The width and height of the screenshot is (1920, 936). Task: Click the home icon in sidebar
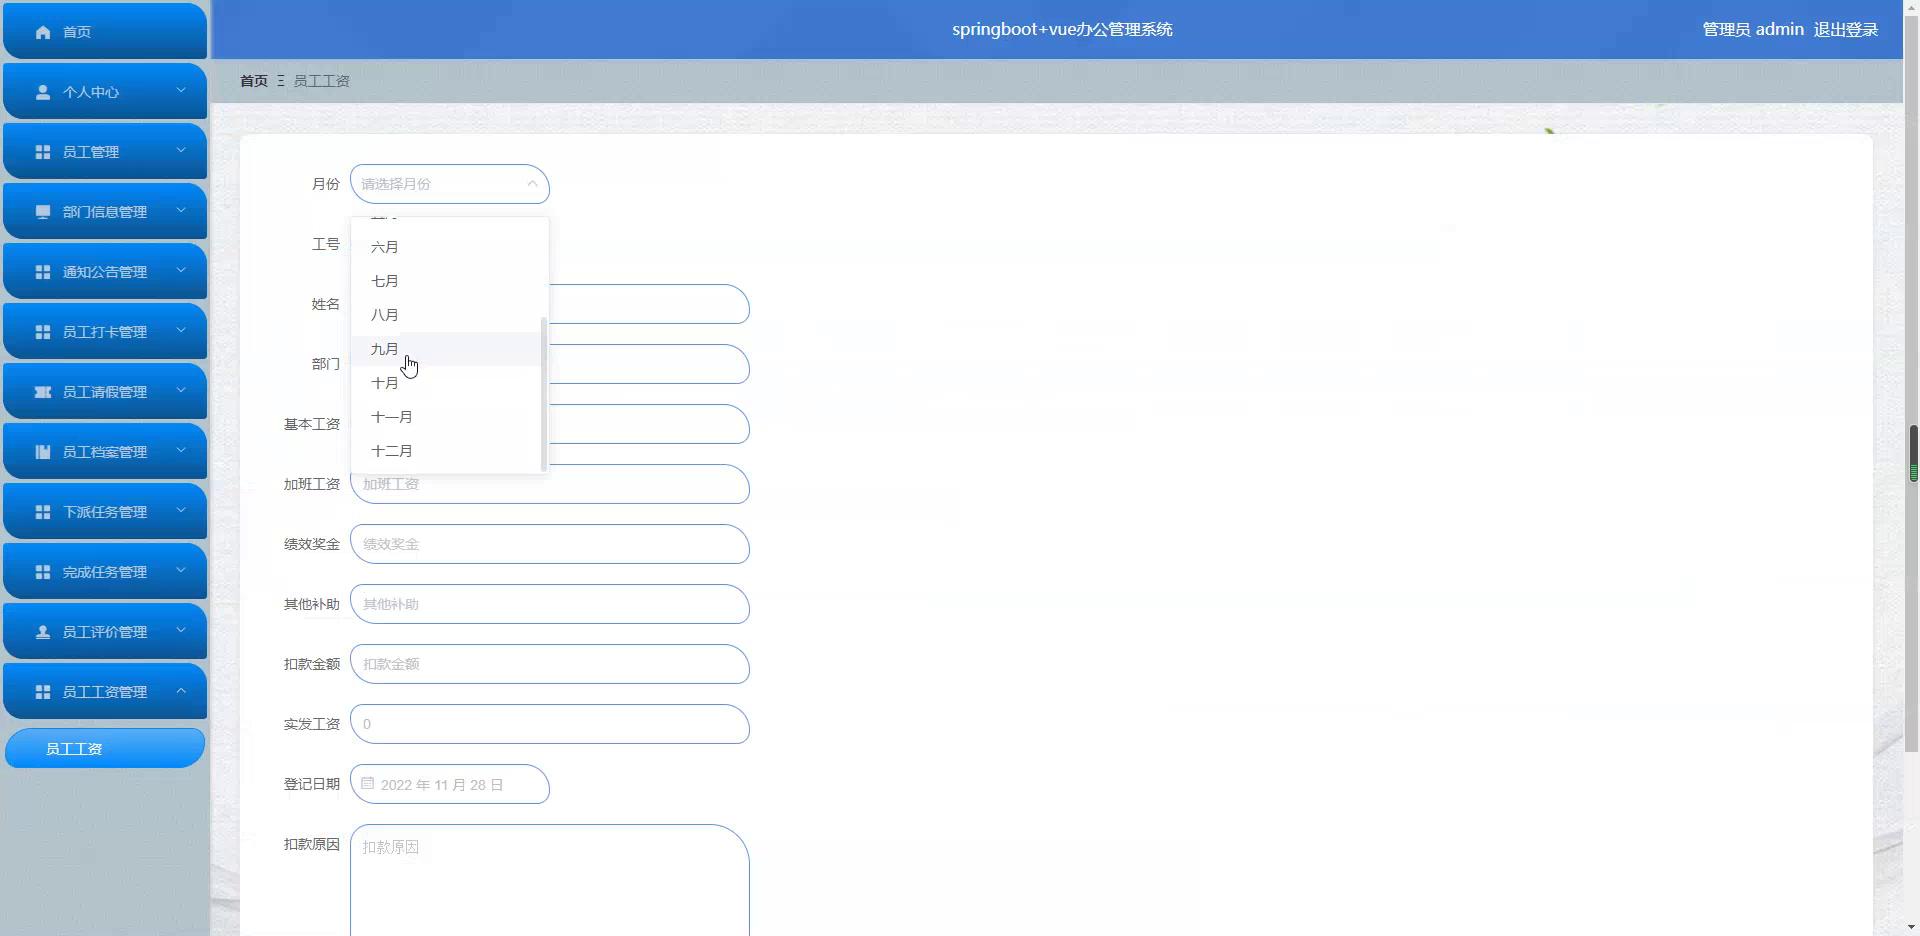(43, 32)
